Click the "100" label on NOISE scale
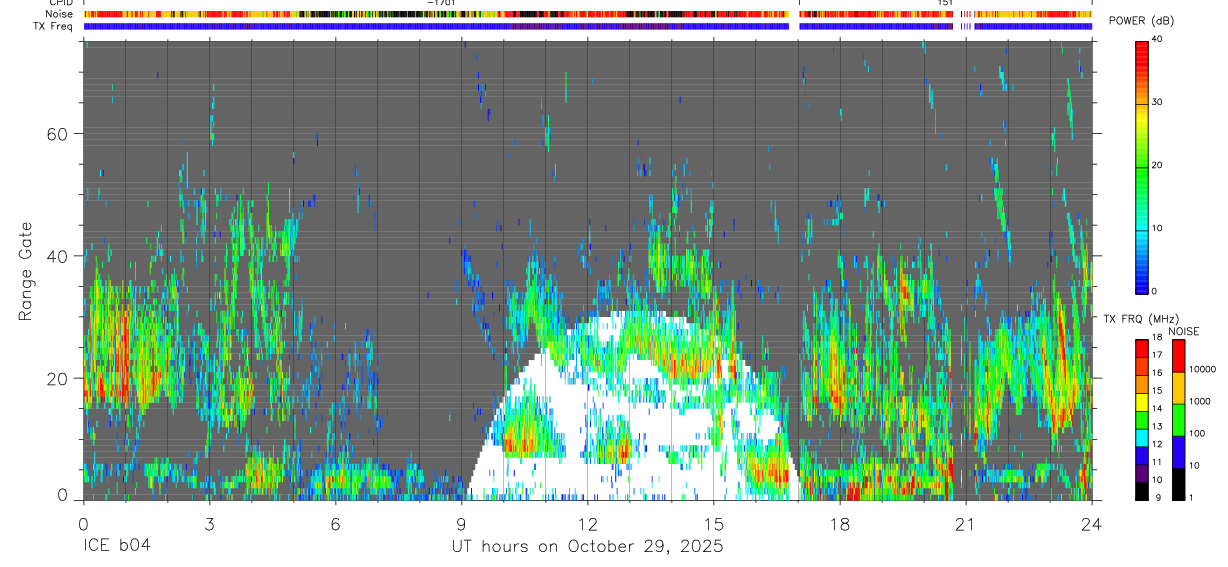 [x=1198, y=433]
